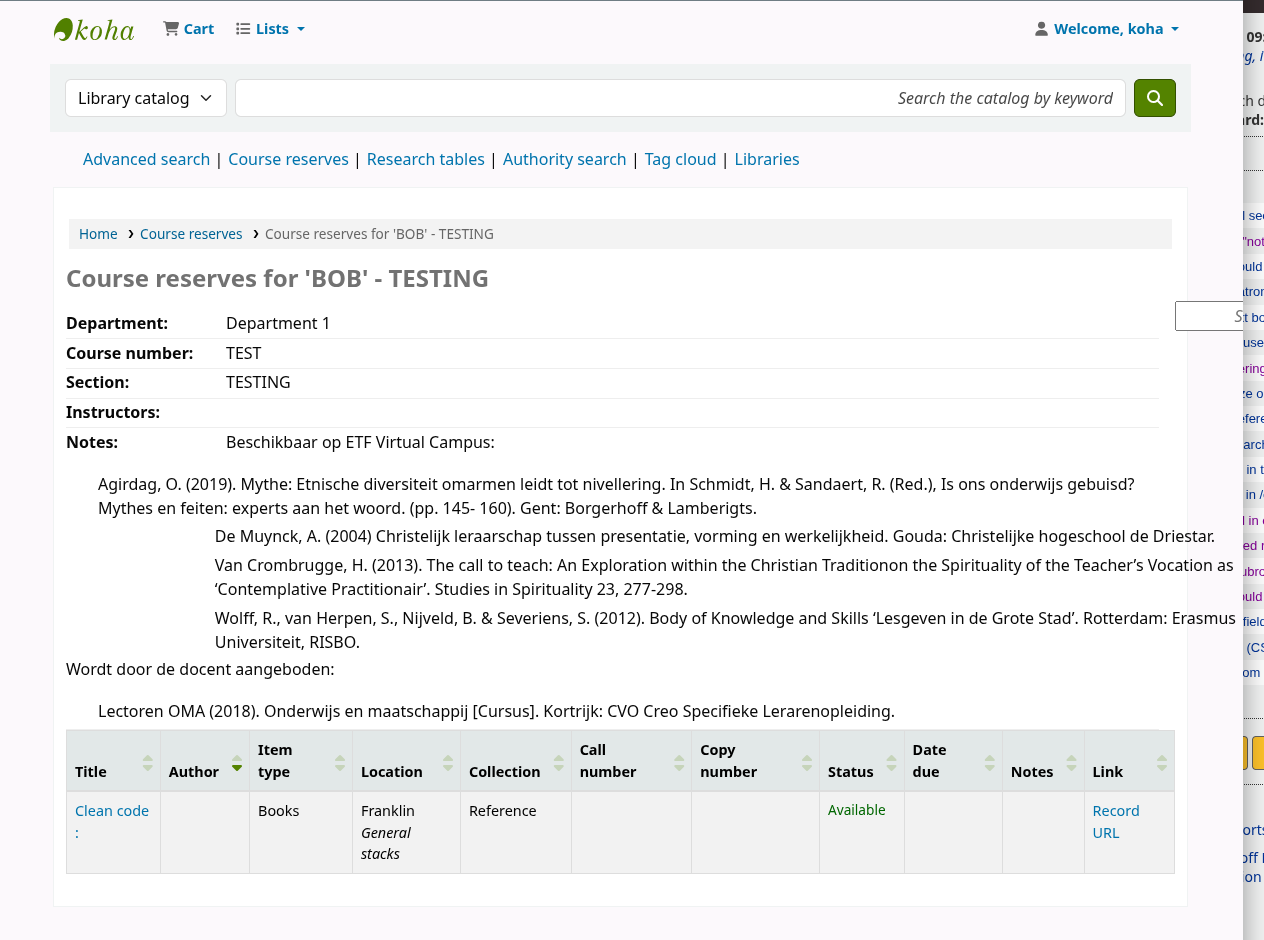The width and height of the screenshot is (1264, 940).
Task: Click the green search magnifier button
Action: 1154,98
